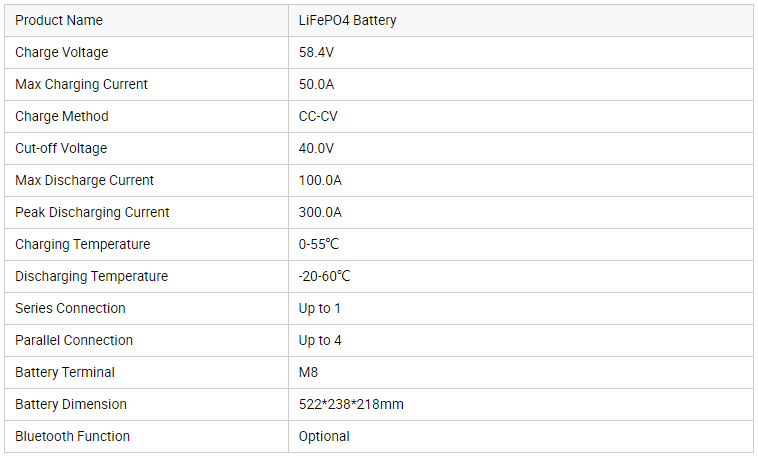Viewport: 758px width, 458px height.
Task: Click the "Charging Temperature" label cell
Action: (x=83, y=245)
